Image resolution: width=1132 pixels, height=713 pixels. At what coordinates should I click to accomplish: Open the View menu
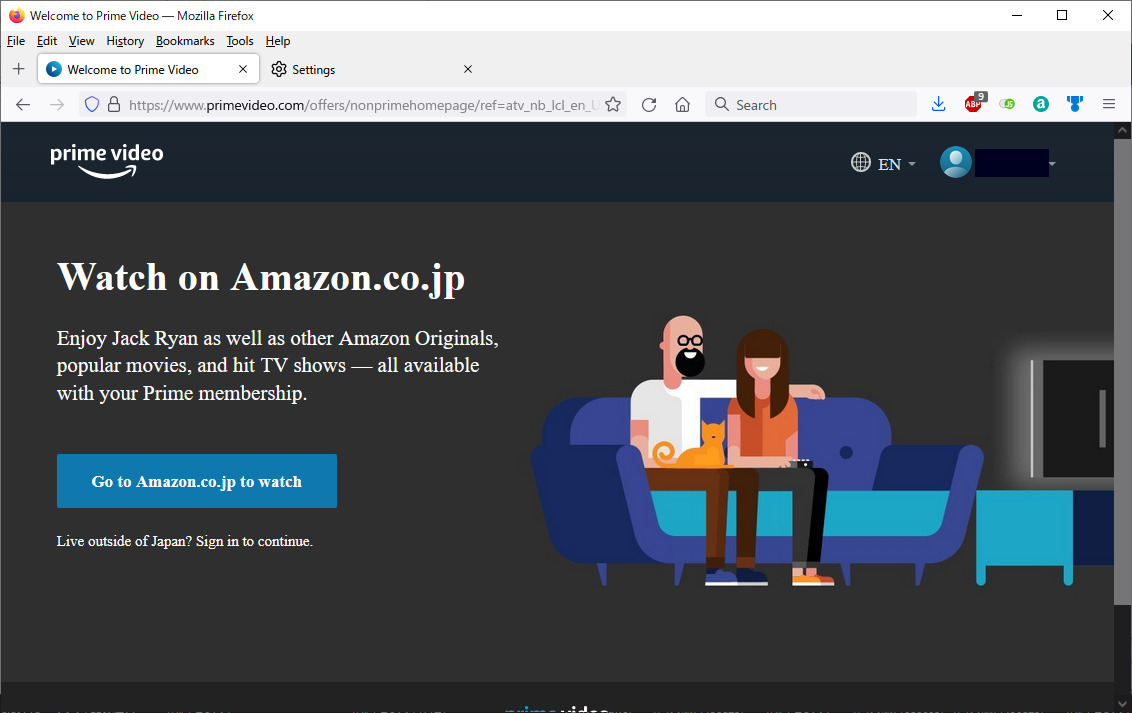click(x=82, y=41)
